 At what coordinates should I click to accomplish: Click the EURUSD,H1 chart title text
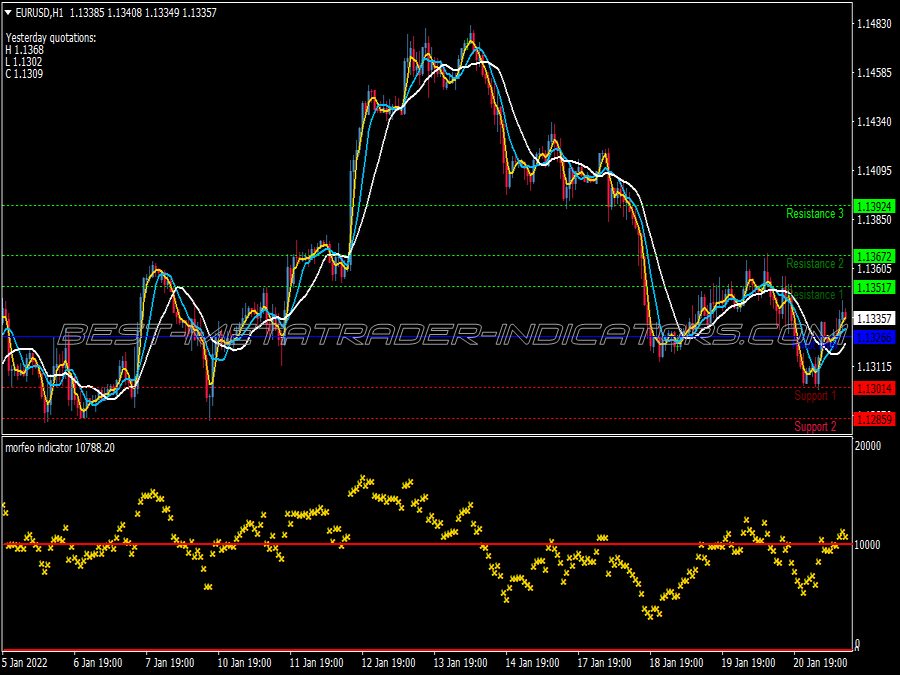[39, 13]
